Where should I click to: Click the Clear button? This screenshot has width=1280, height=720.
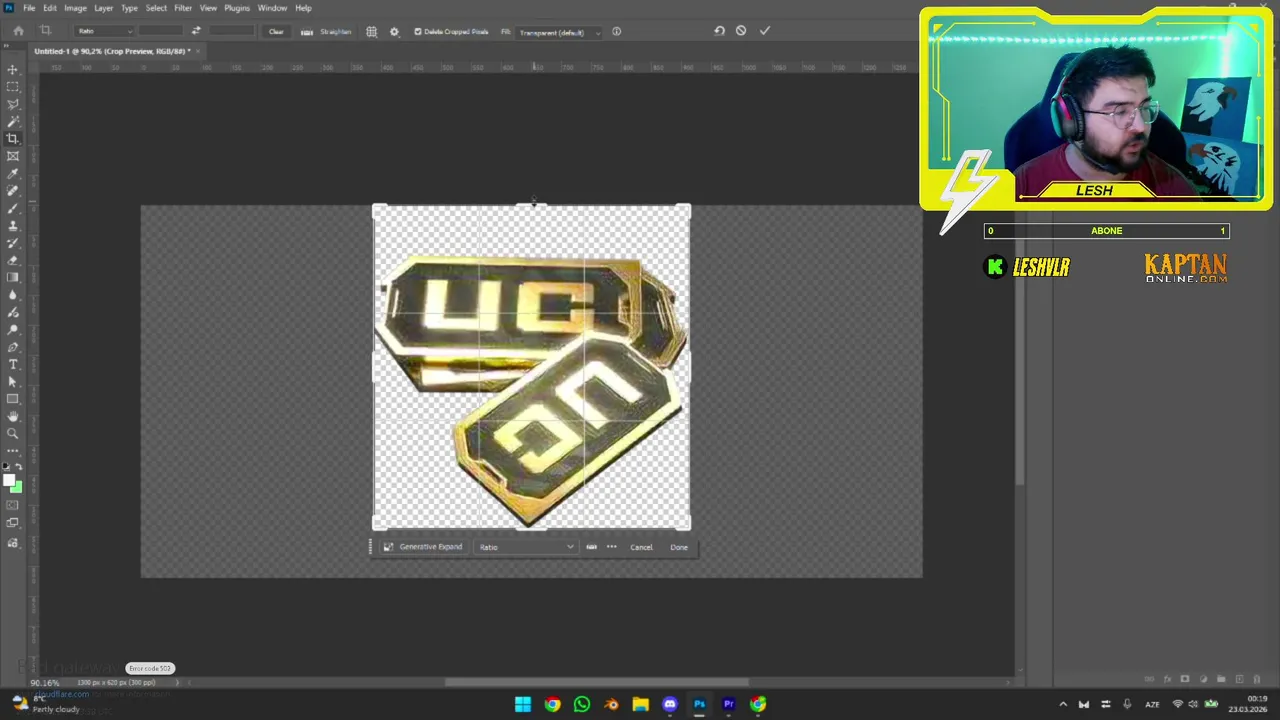[x=276, y=31]
